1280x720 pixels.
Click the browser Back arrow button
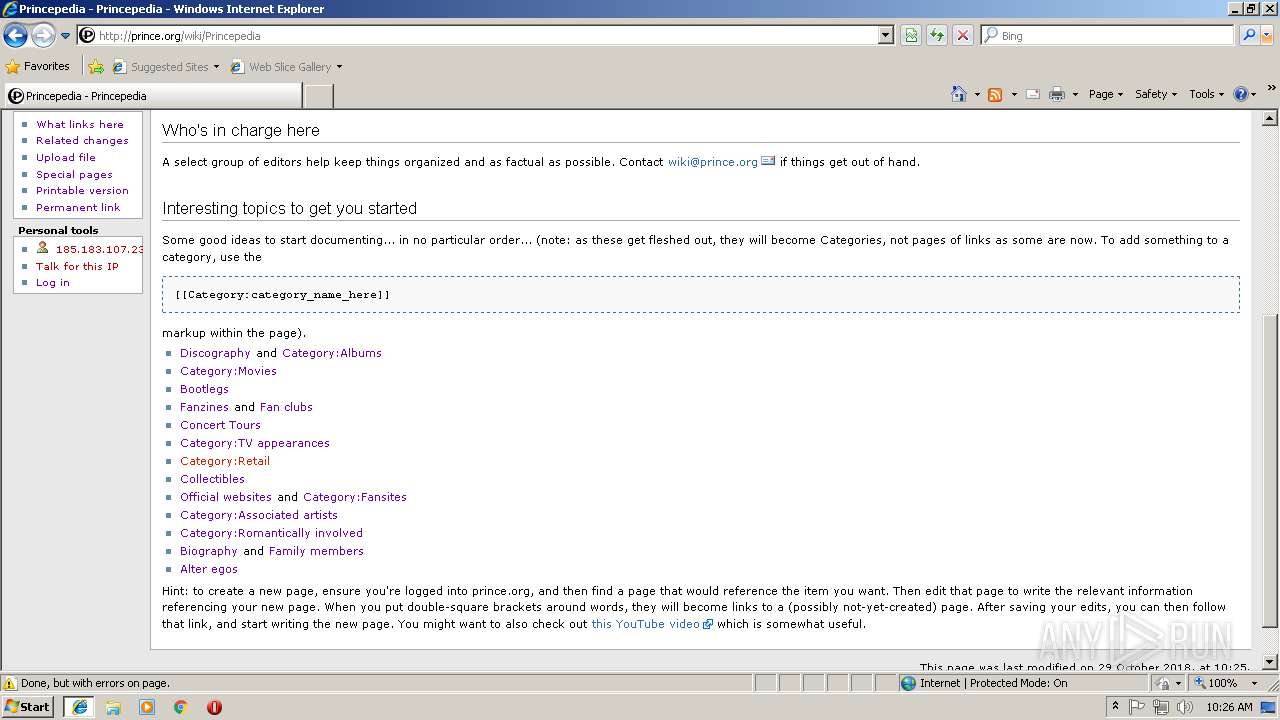(x=15, y=35)
